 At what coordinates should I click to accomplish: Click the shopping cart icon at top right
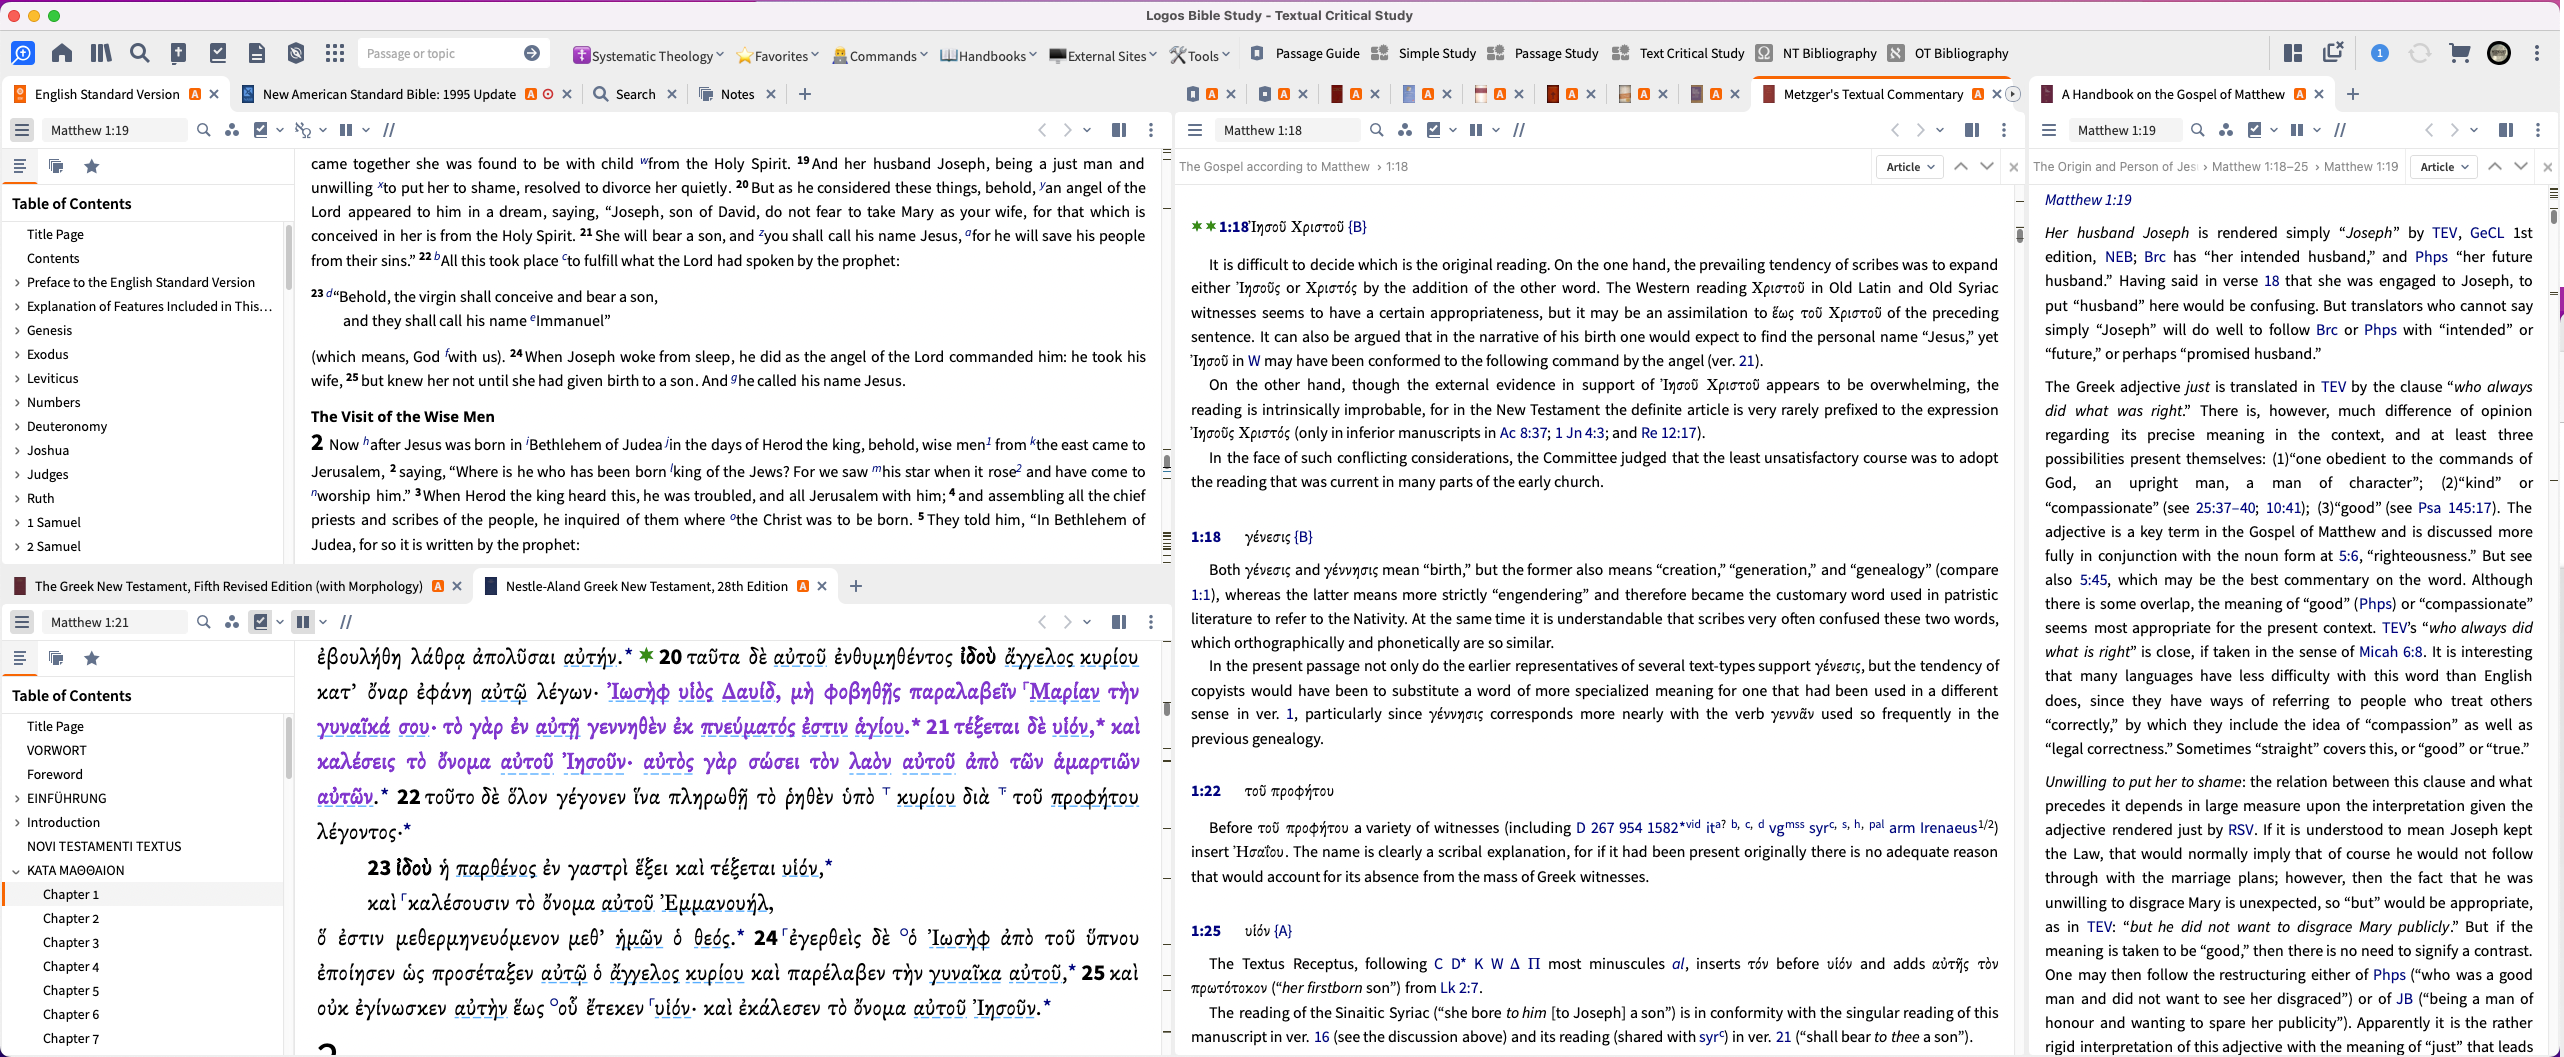click(x=2460, y=53)
